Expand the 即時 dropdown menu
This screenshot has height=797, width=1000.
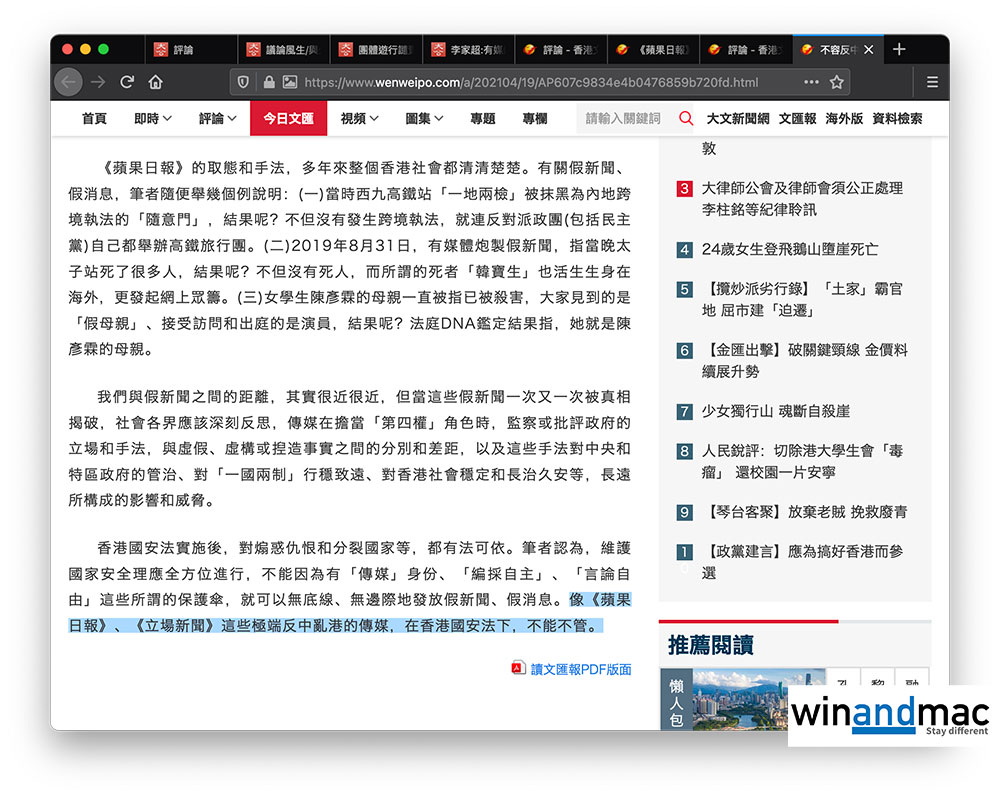(x=153, y=118)
